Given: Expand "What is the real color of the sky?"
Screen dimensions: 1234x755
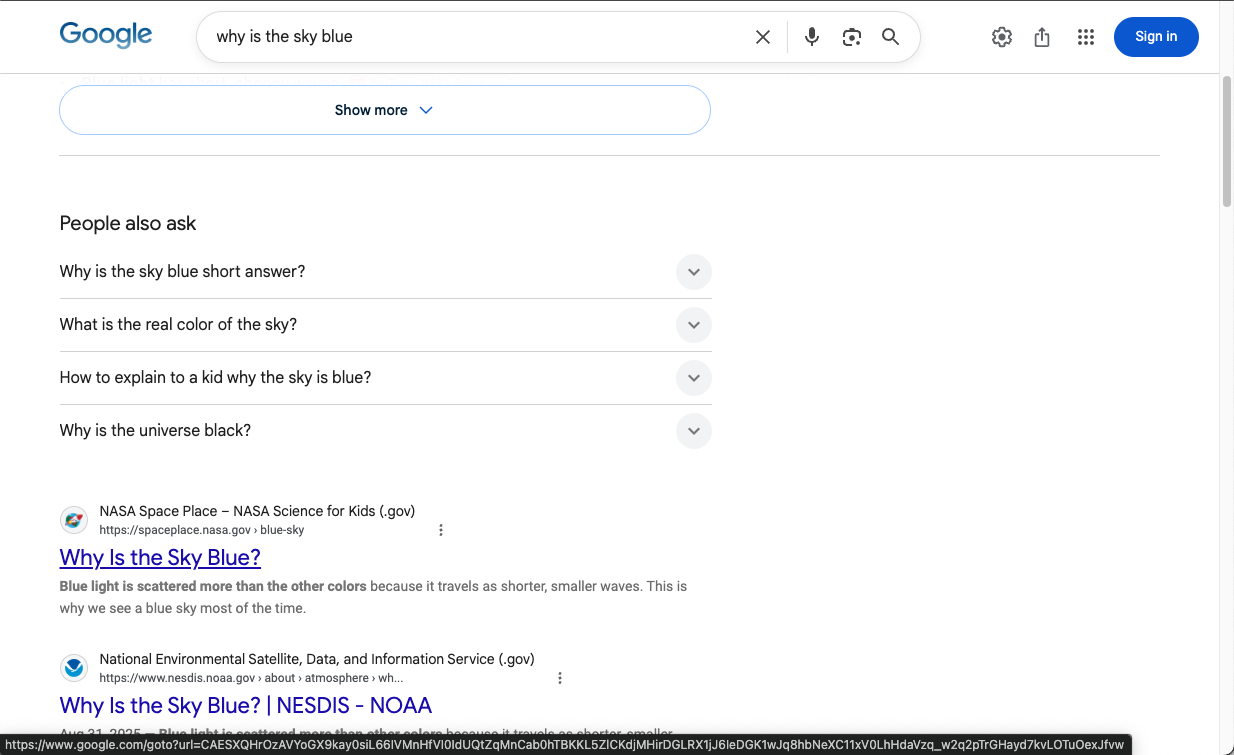Looking at the screenshot, I should [386, 325].
